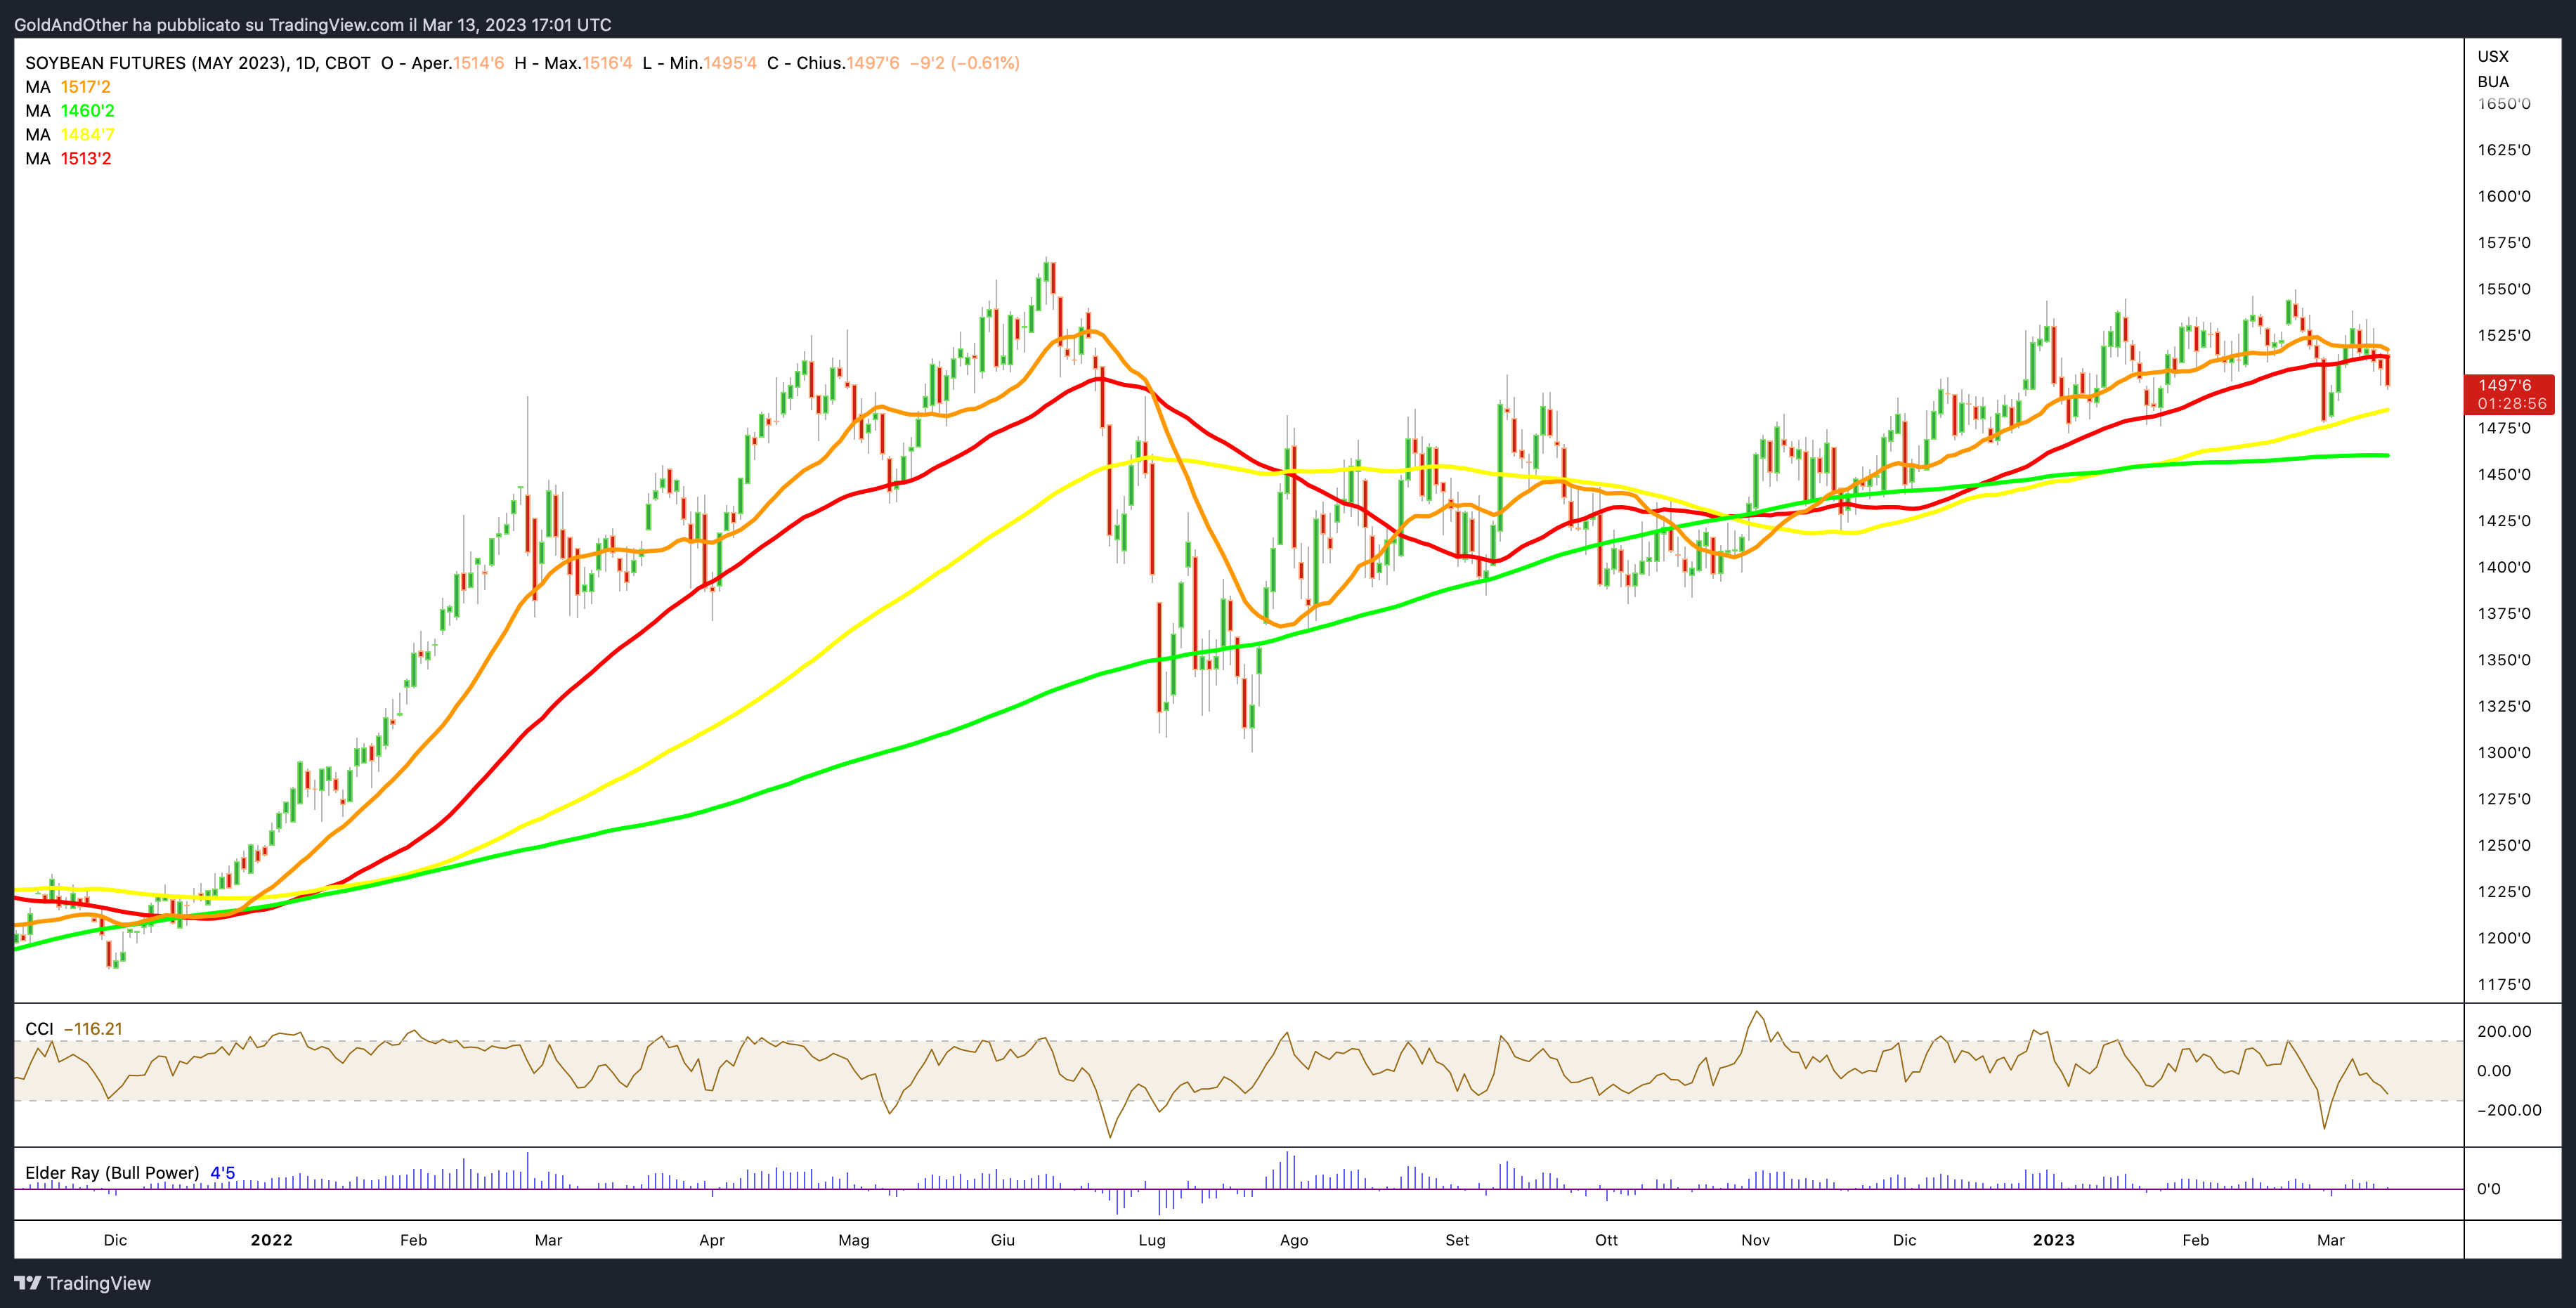Image resolution: width=2576 pixels, height=1308 pixels.
Task: Click the USX currency label on price axis
Action: tap(2493, 56)
